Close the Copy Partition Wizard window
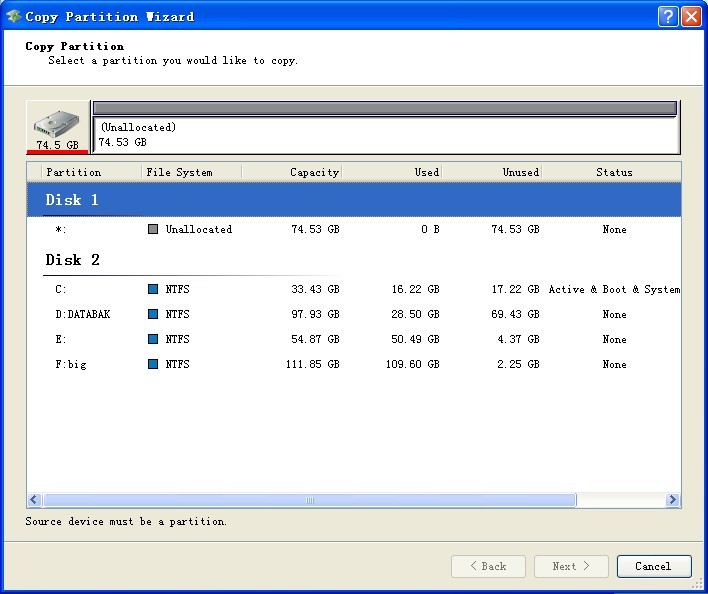 691,17
